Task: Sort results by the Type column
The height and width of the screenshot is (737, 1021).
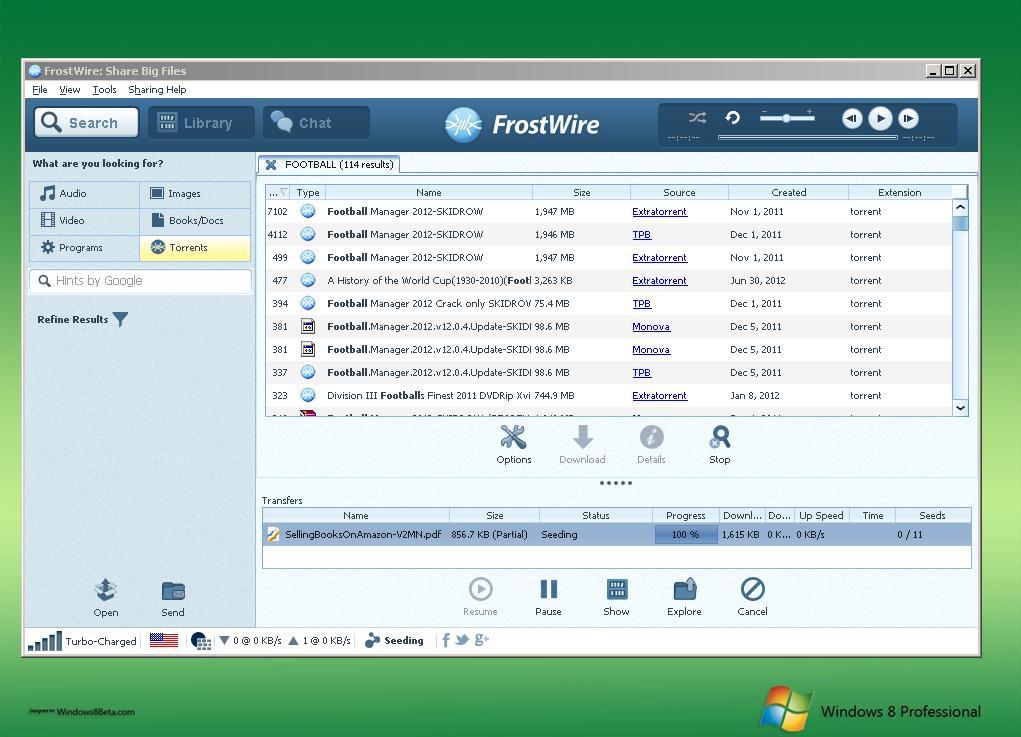Action: 308,193
